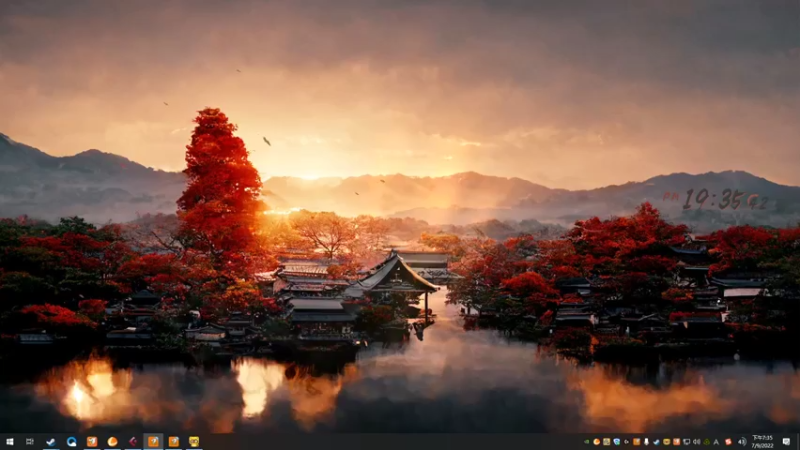Open Task View from the taskbar
Screen dimensions: 800x450
(30, 442)
